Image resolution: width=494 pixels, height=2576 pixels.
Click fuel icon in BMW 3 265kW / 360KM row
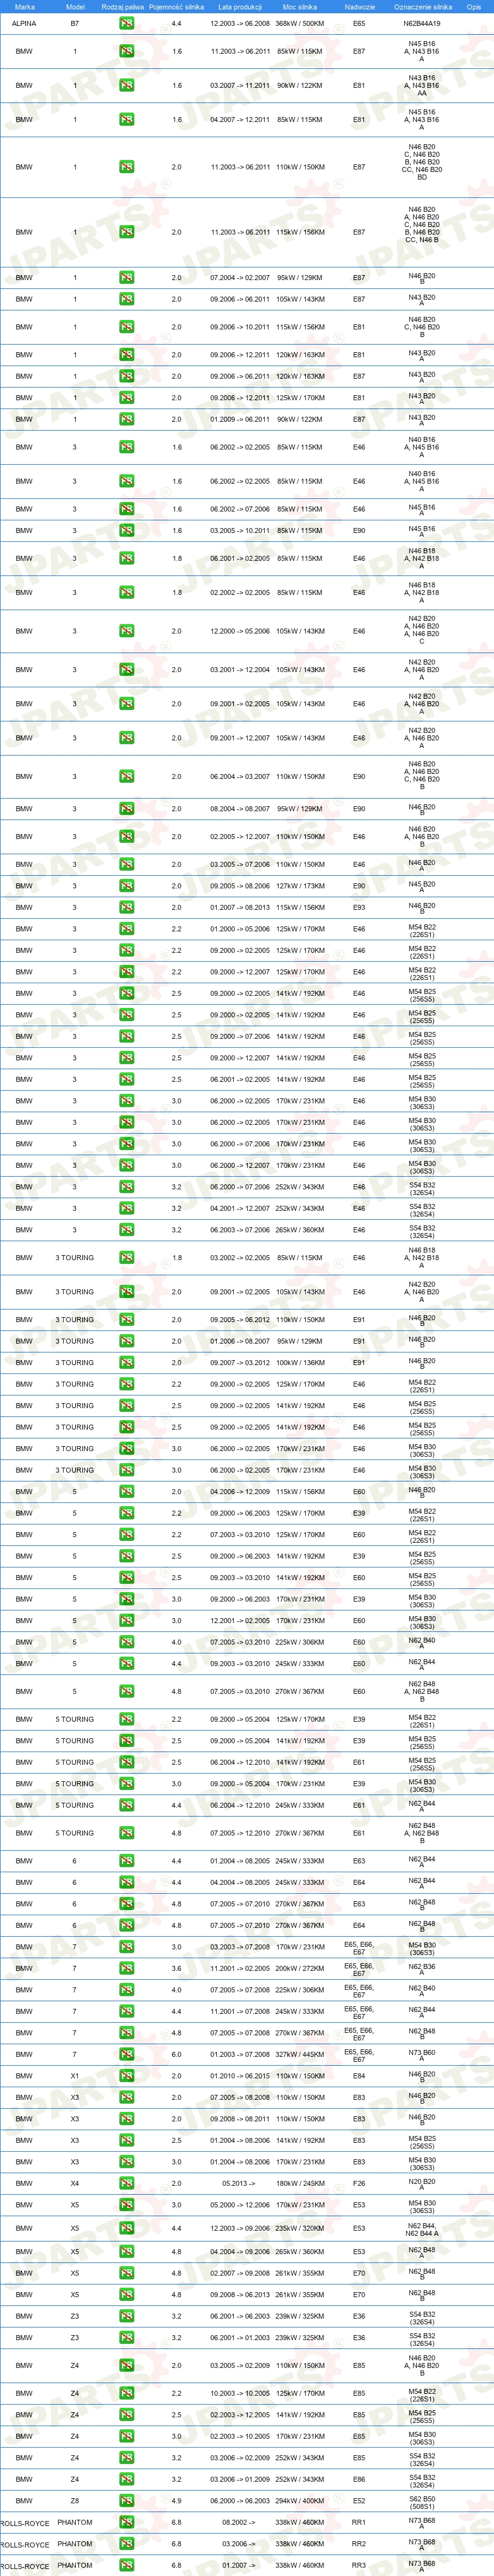(x=126, y=1230)
